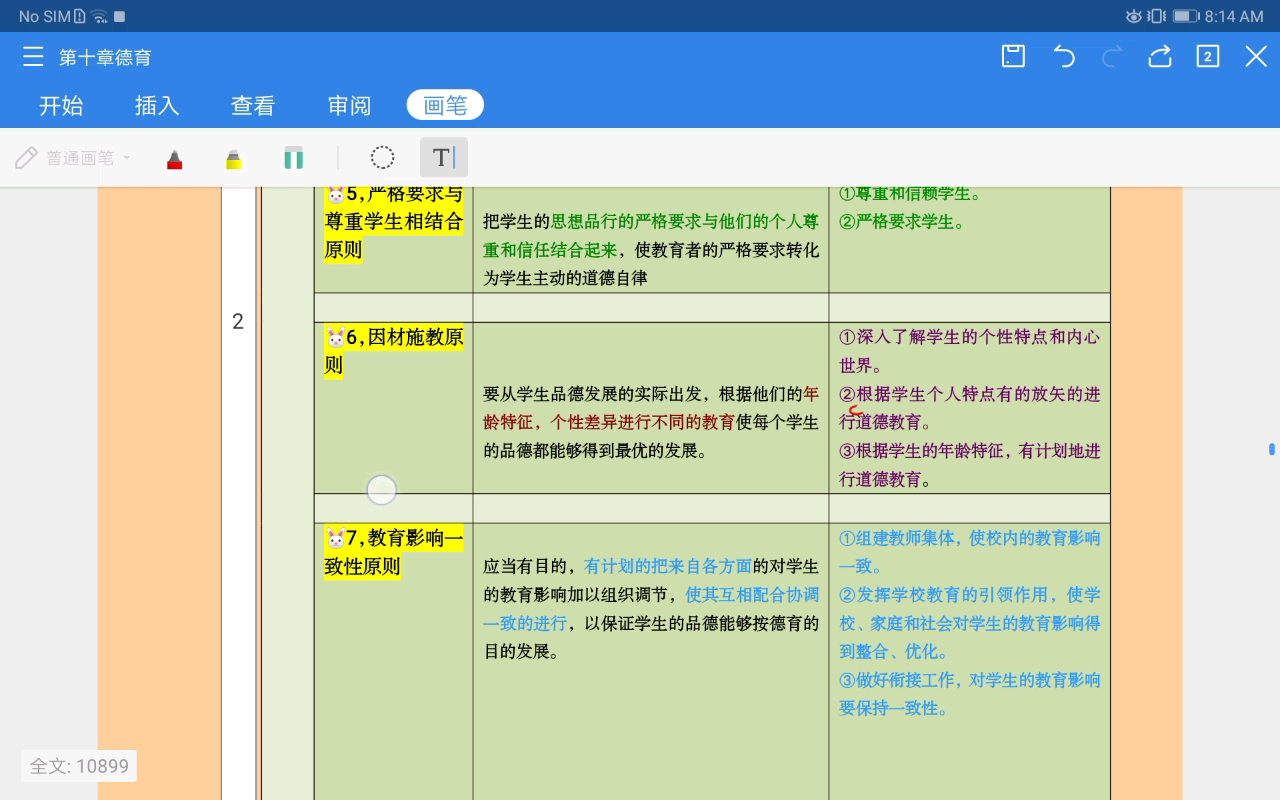Switch to the 开始 tab
The width and height of the screenshot is (1280, 800).
[x=61, y=105]
